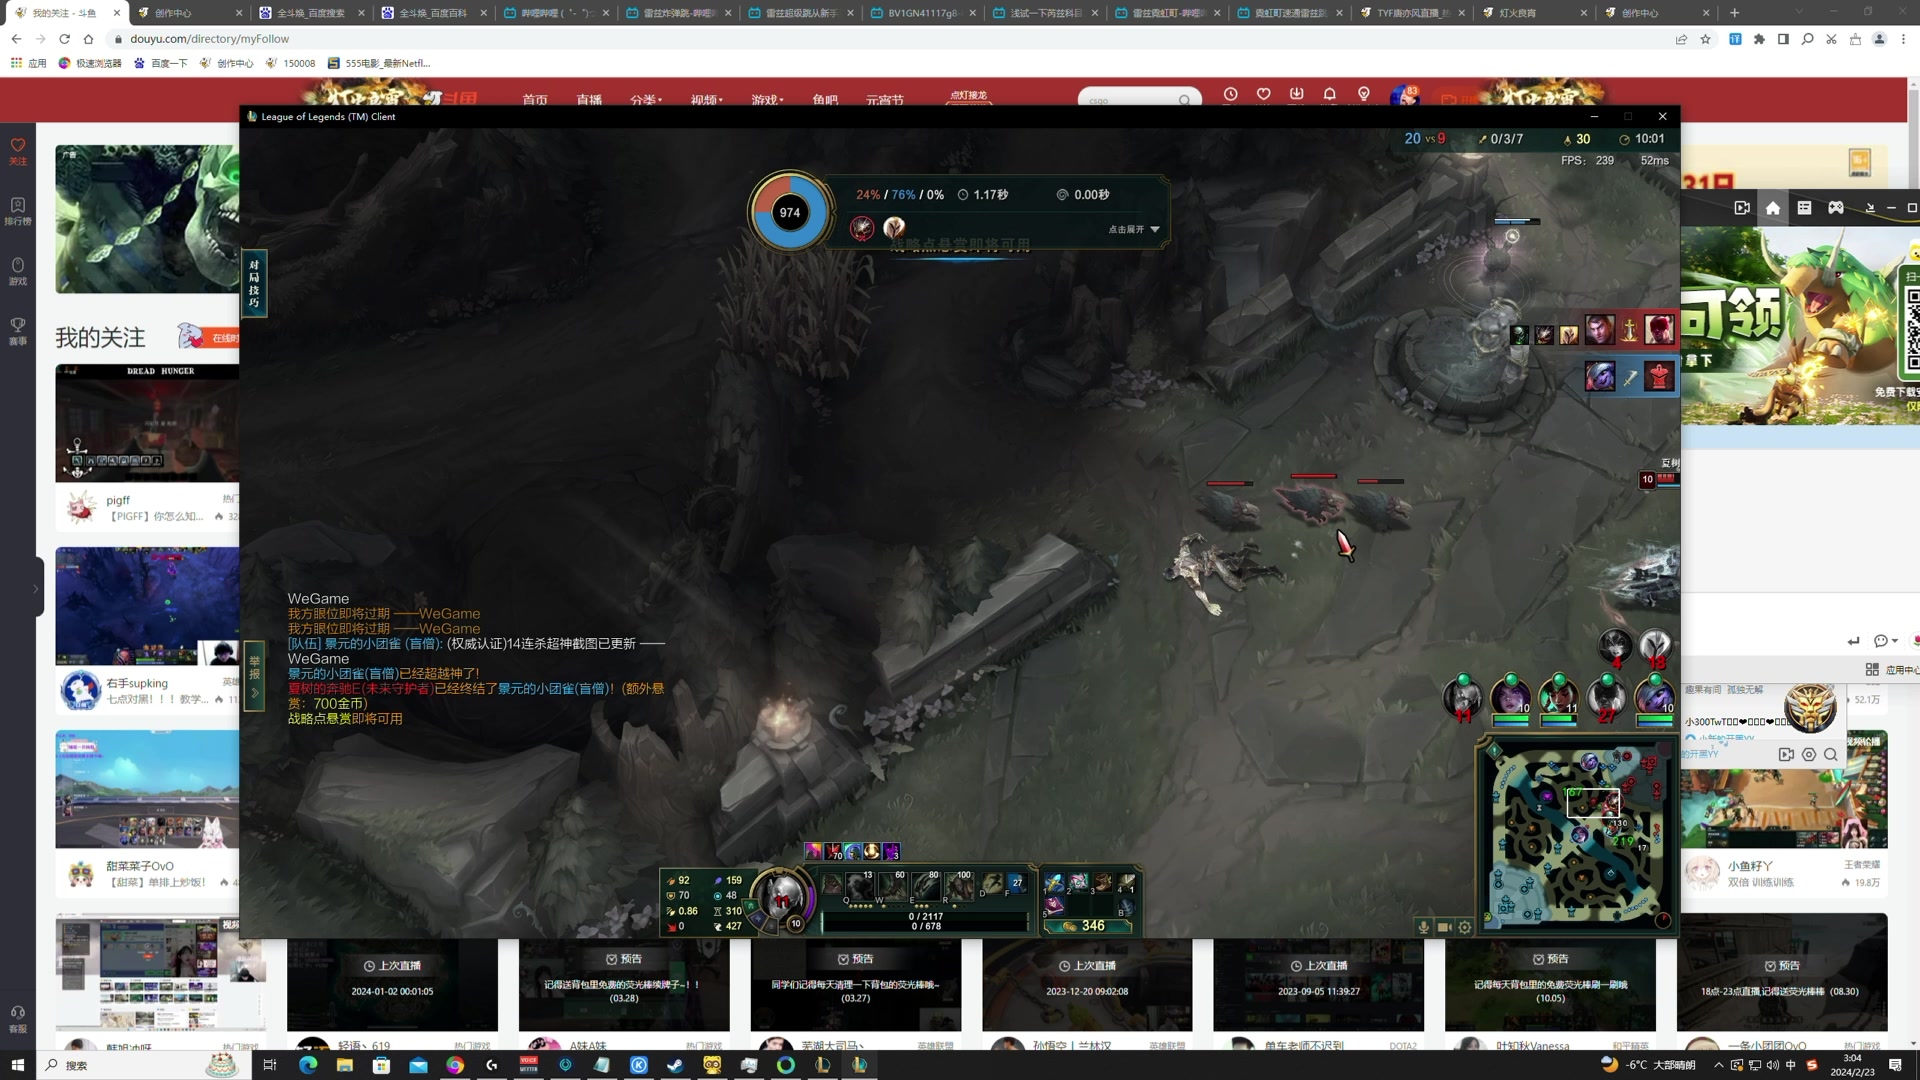Click the 974 damage ring chart

[x=790, y=212]
